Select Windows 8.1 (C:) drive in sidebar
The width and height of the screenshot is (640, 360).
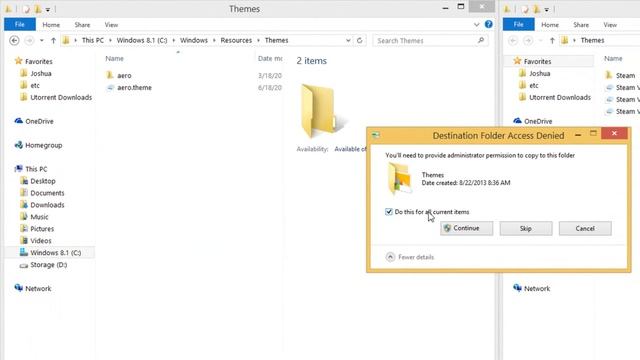coord(56,253)
